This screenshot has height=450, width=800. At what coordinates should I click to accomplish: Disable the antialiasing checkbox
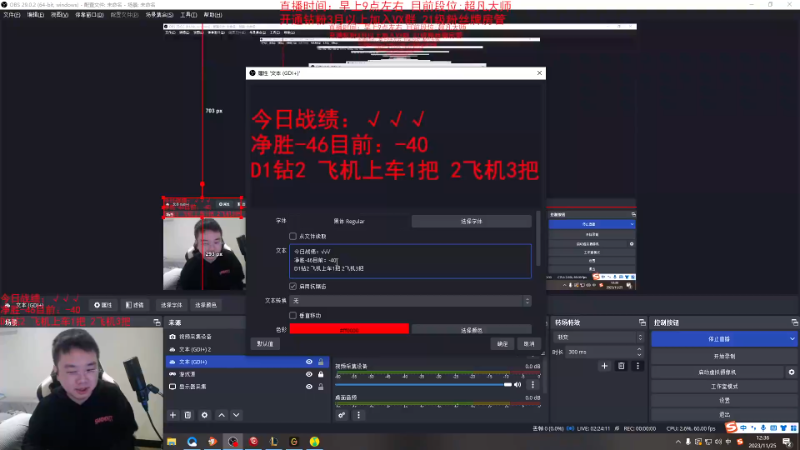pyautogui.click(x=293, y=286)
